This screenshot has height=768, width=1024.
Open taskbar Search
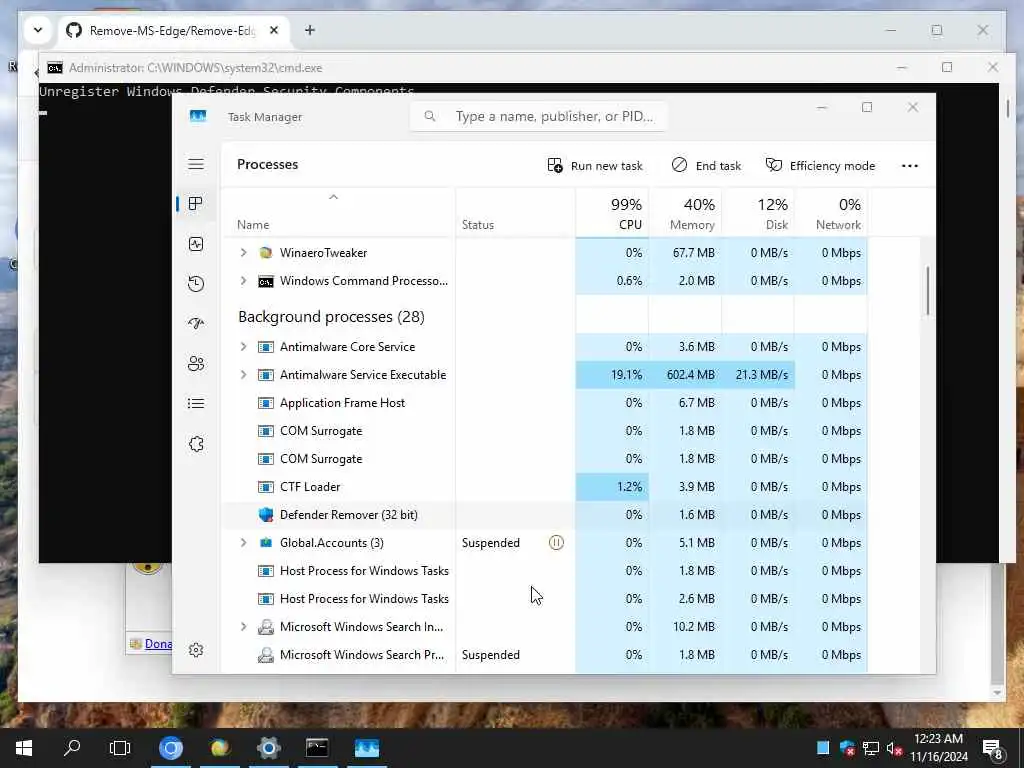point(72,748)
